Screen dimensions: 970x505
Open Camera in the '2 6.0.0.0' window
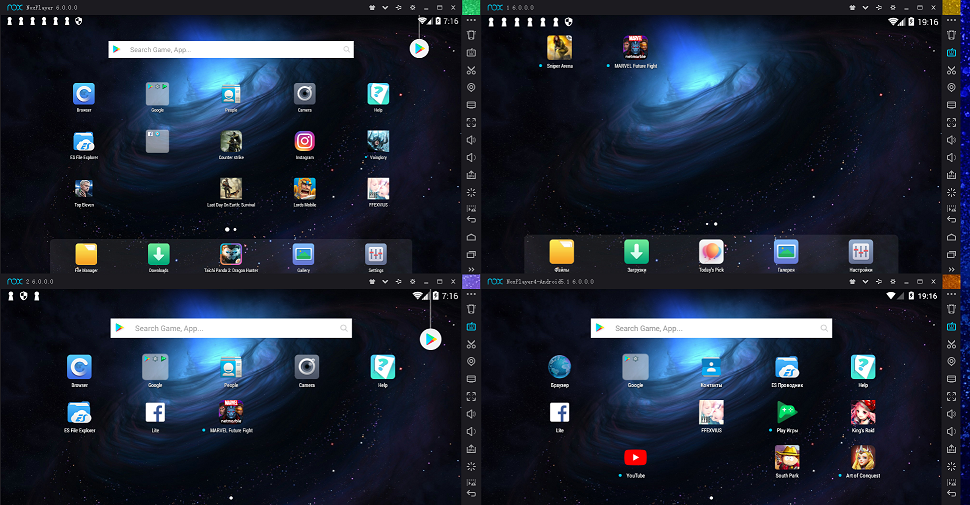point(307,367)
